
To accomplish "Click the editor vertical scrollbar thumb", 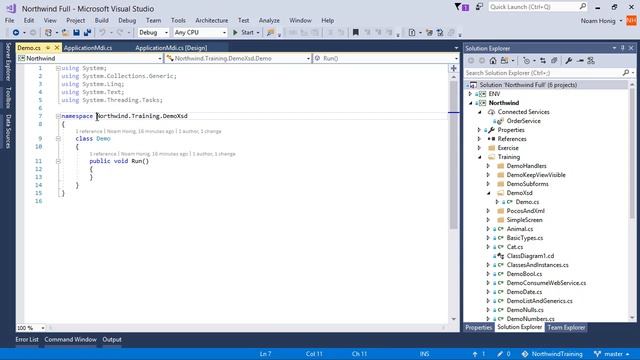I will pos(453,155).
